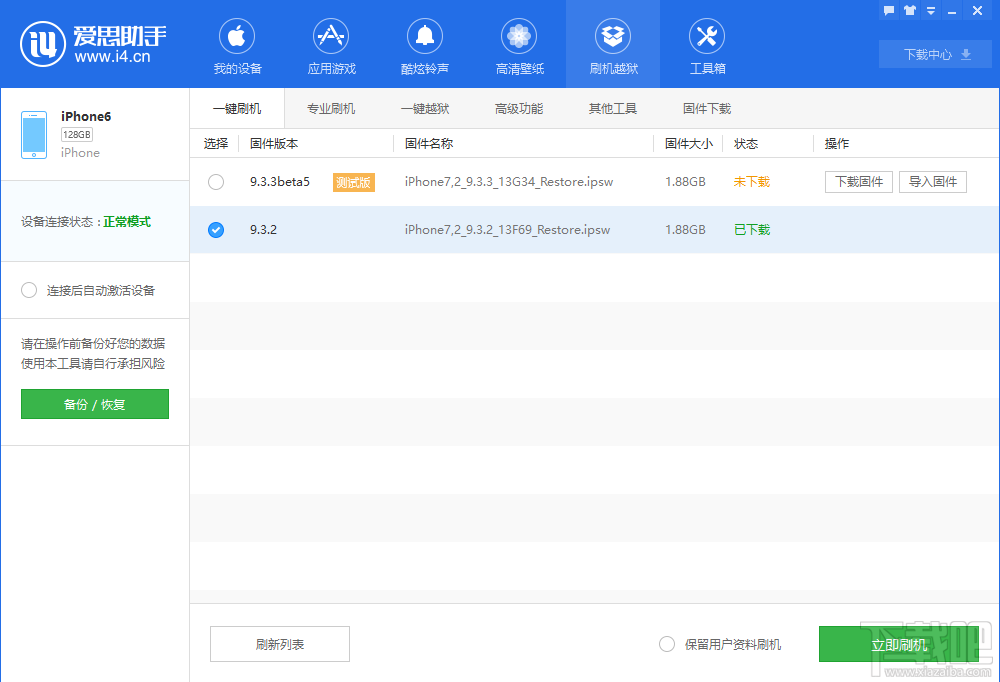Enable 连接后自动激活设备 option
Screen dimensions: 1000x682
(29, 290)
